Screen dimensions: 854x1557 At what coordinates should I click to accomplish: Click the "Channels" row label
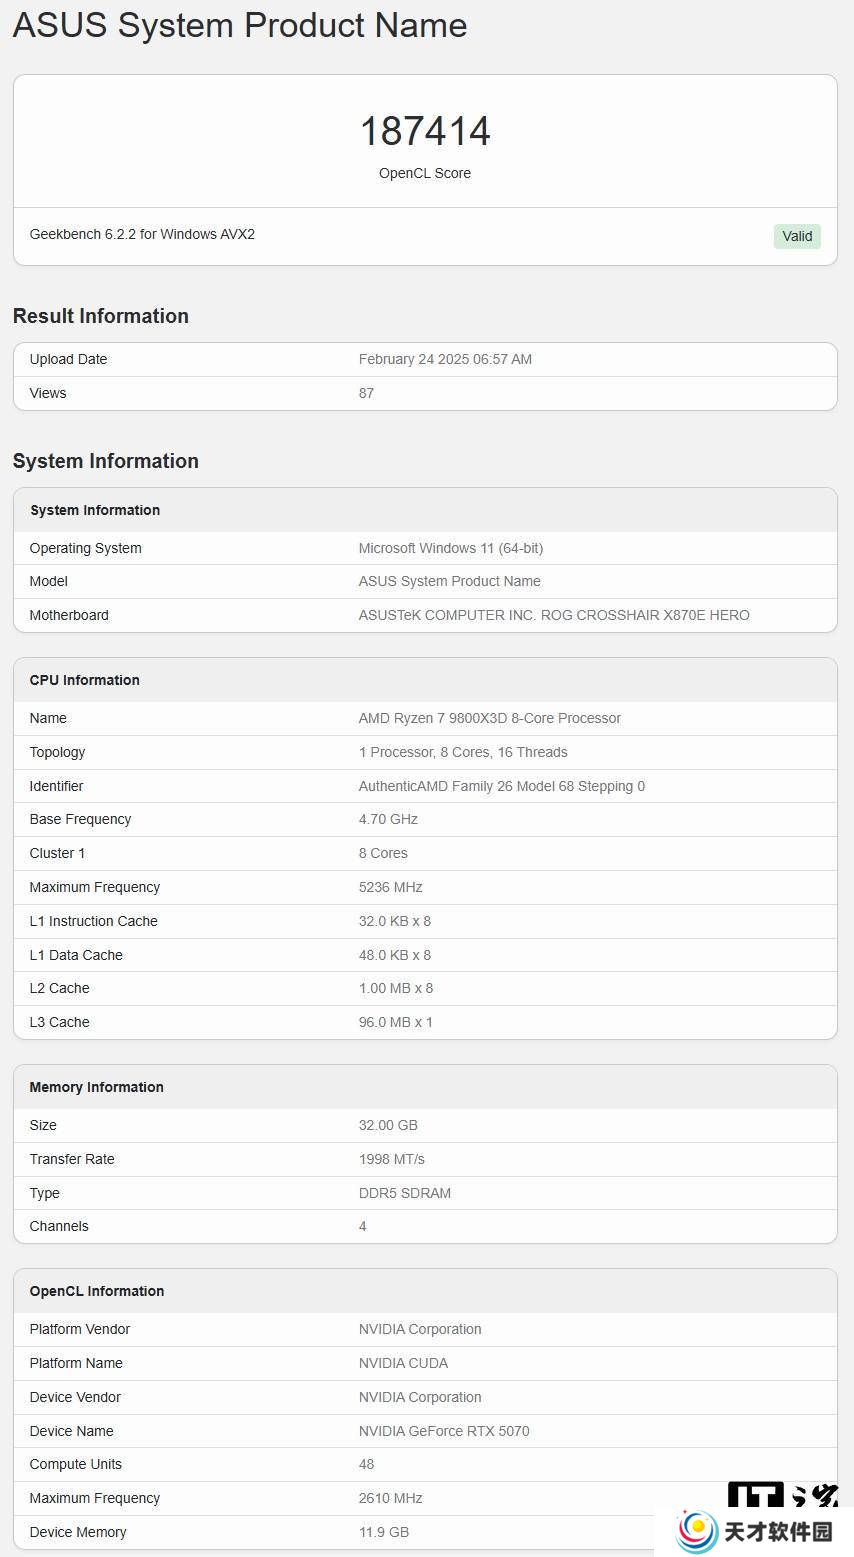pyautogui.click(x=59, y=1226)
